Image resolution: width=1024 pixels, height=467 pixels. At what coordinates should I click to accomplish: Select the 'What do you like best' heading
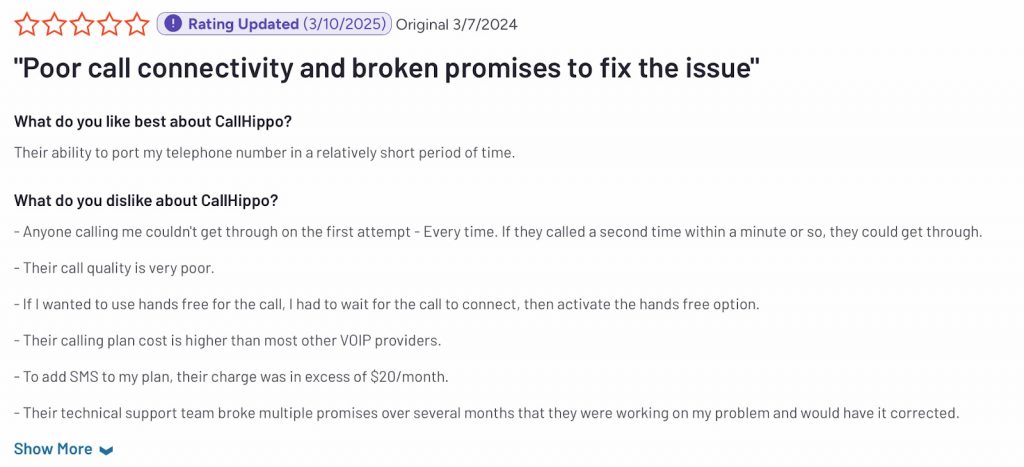[152, 122]
